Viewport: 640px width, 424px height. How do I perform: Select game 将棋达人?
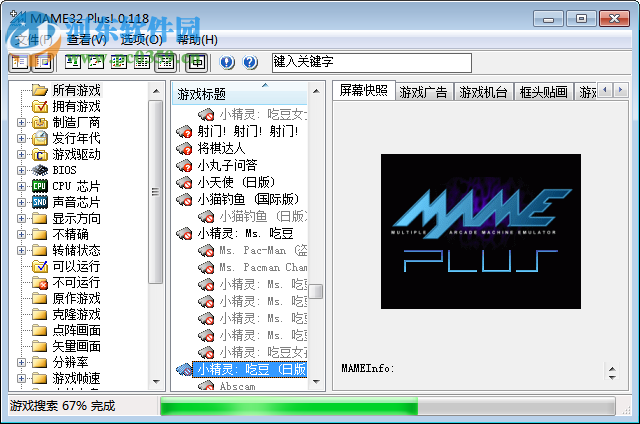pyautogui.click(x=221, y=149)
